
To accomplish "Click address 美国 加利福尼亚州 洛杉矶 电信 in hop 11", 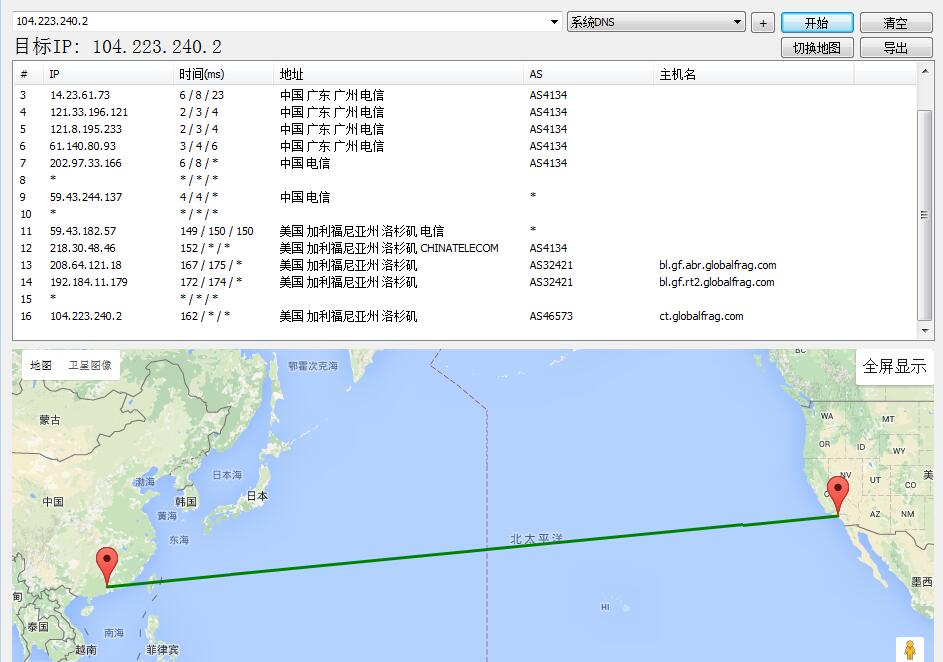I will coord(361,231).
